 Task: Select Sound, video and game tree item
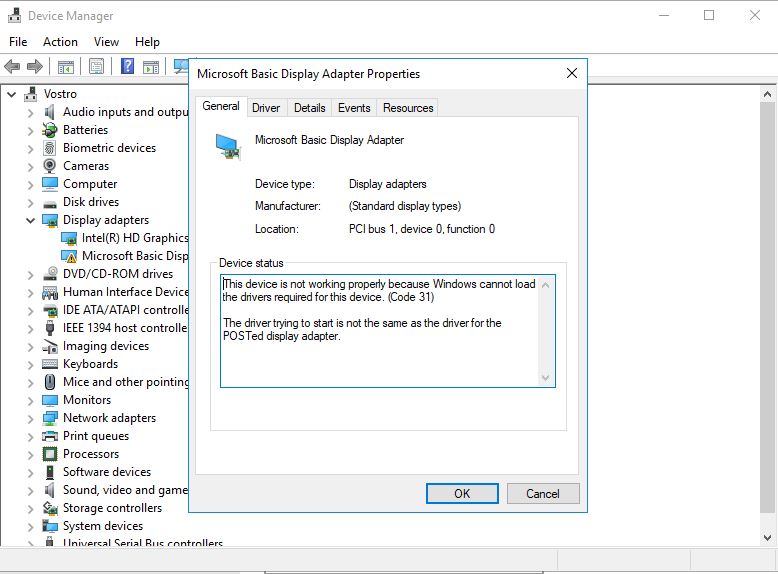pyautogui.click(x=126, y=490)
